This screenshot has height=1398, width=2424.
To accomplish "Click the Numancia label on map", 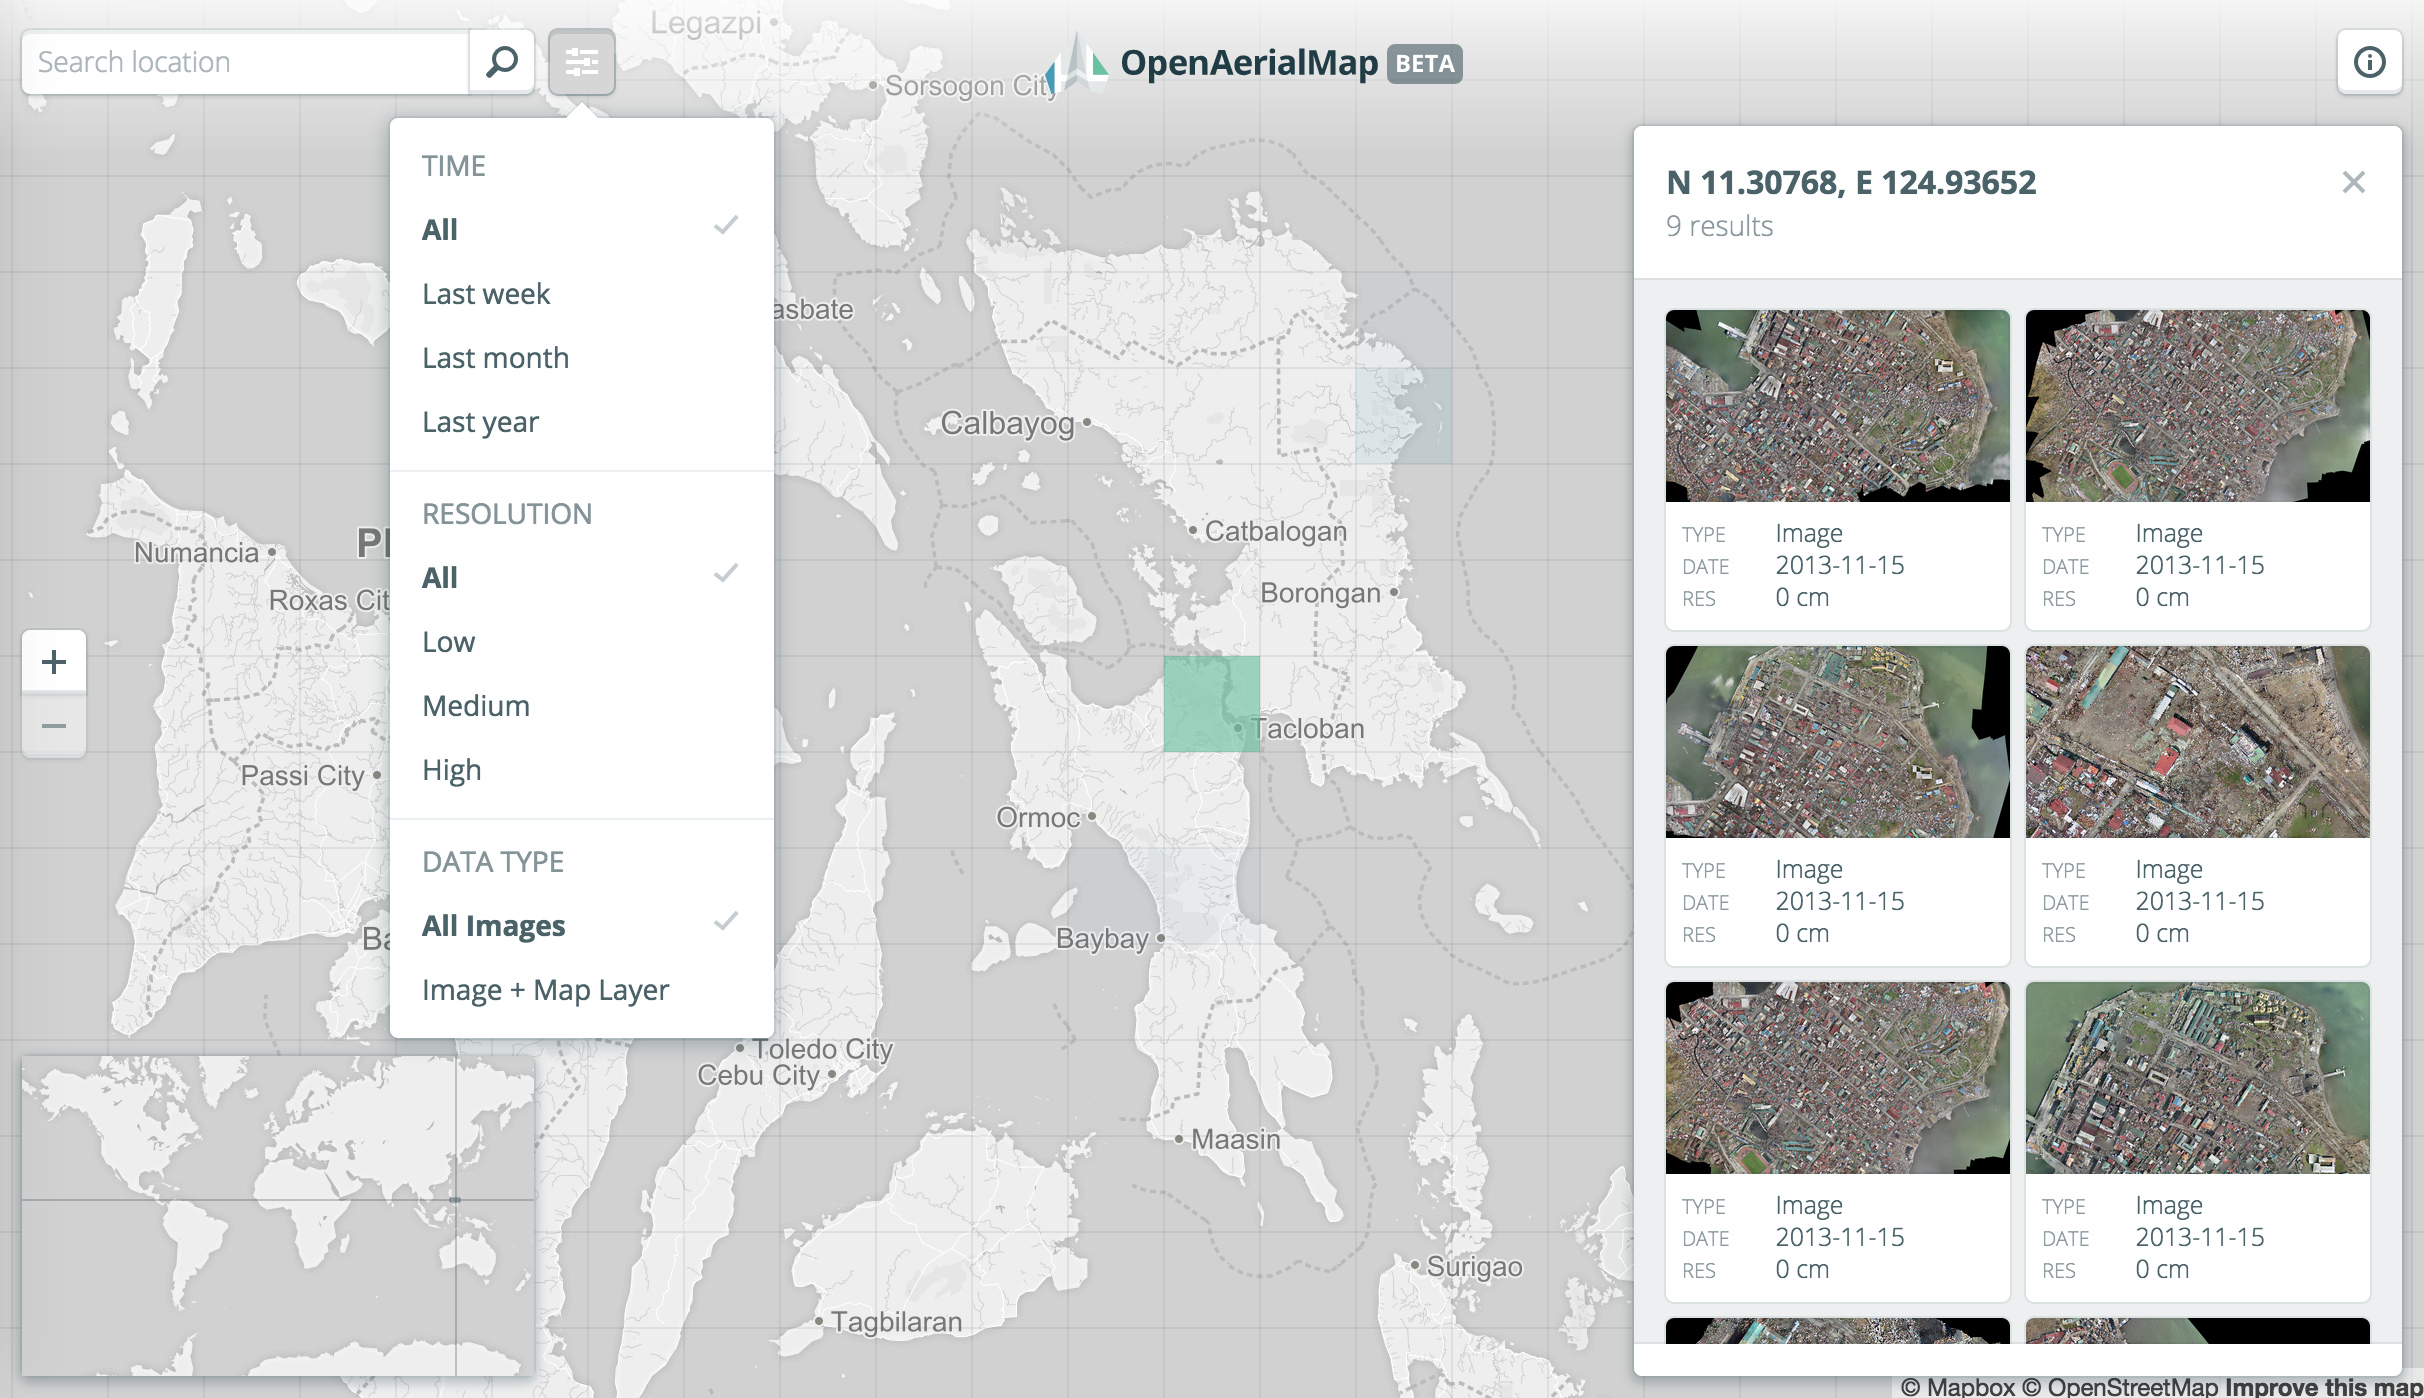I will coord(196,552).
